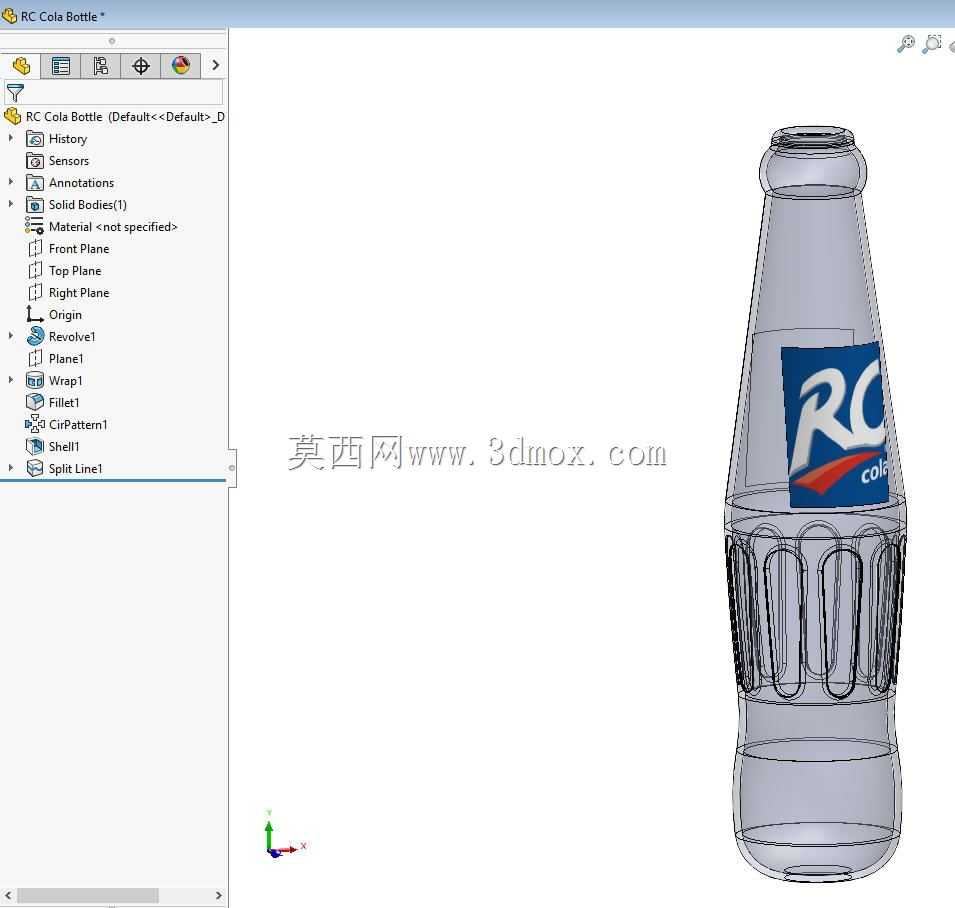Click the Fillet1 label
This screenshot has height=908, width=955.
coord(64,403)
